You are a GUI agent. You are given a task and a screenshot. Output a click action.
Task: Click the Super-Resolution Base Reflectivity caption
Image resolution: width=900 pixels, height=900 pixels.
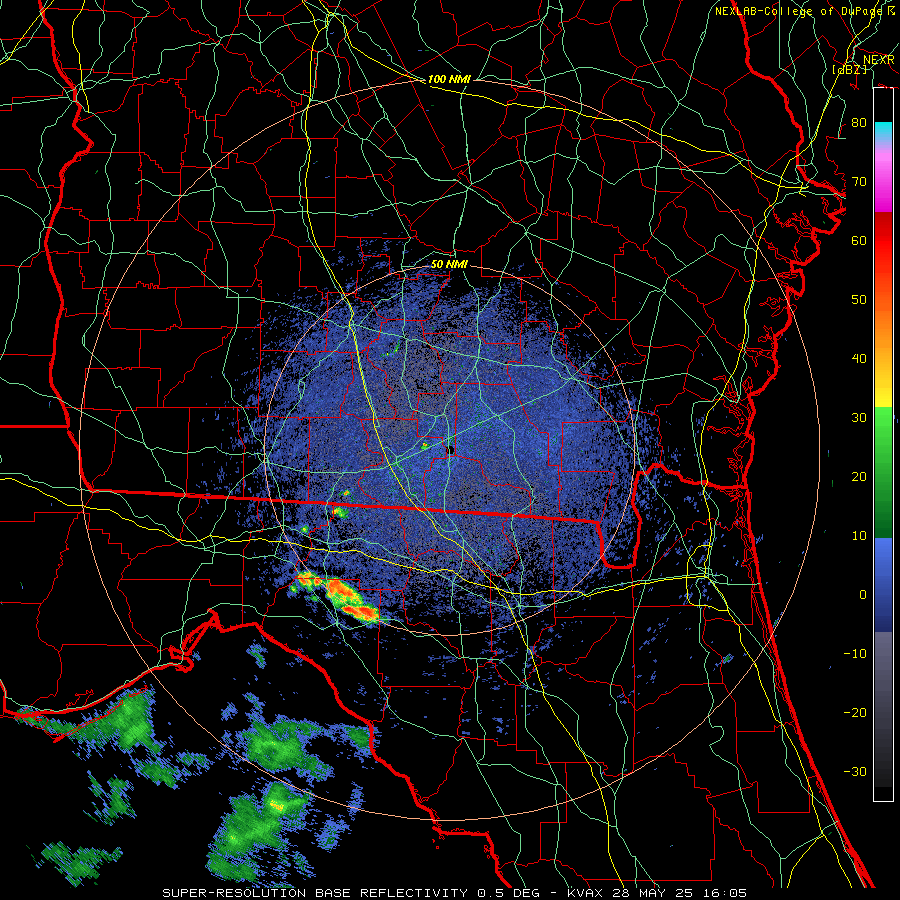pyautogui.click(x=454, y=893)
